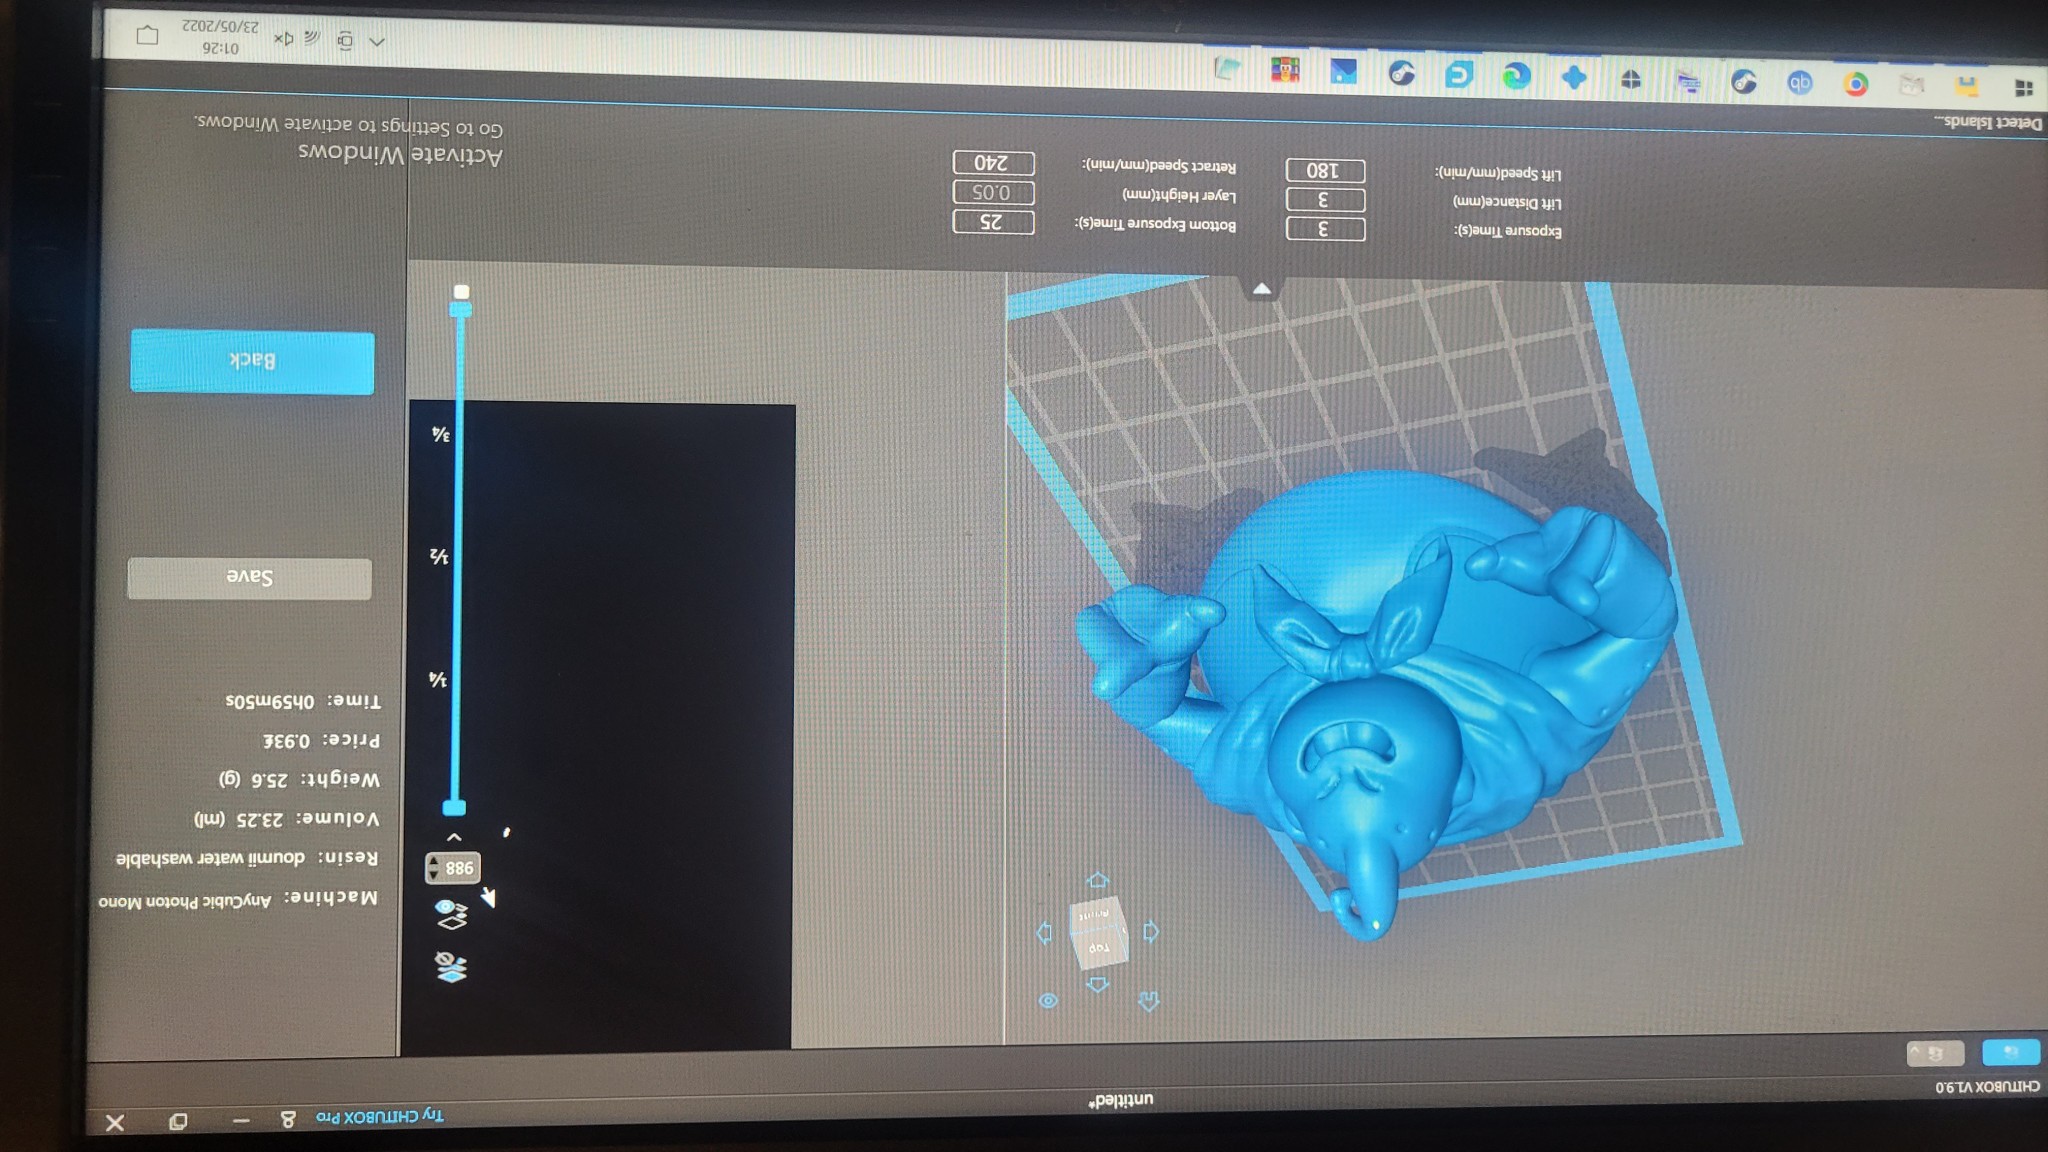Click the view cube's arrow nearest the build plate grid
The height and width of the screenshot is (1152, 2048).
coord(1098,880)
